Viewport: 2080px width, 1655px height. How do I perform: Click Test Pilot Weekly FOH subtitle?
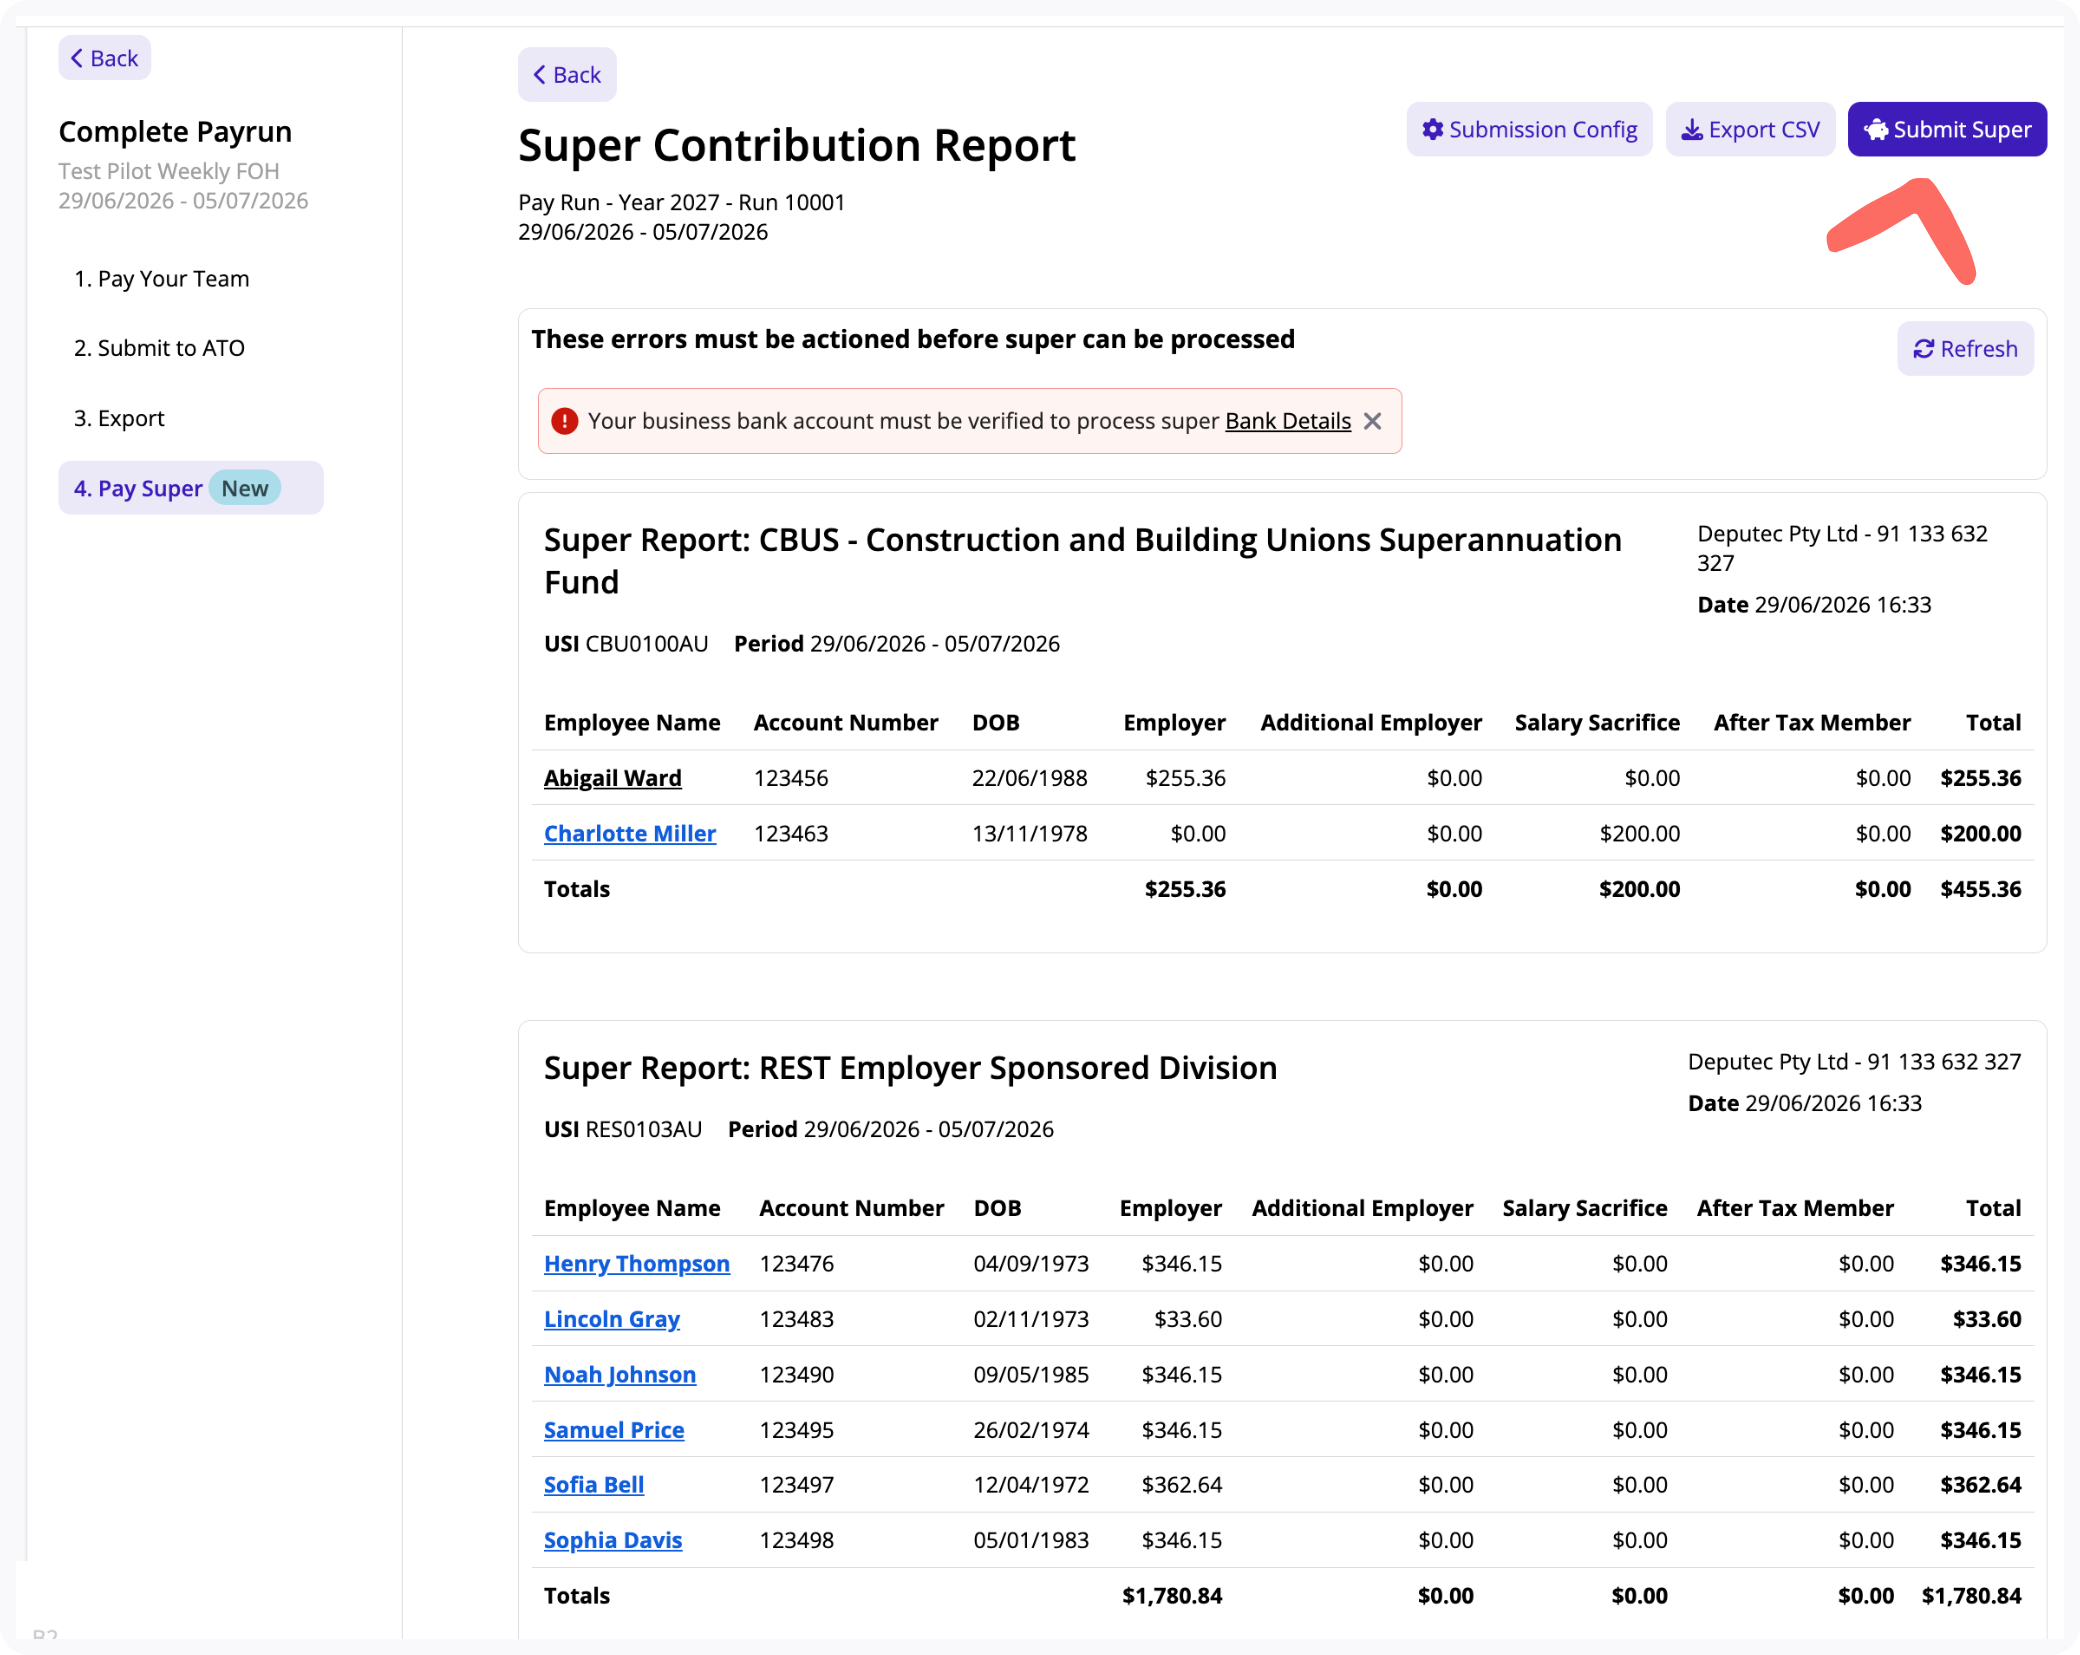coord(169,171)
